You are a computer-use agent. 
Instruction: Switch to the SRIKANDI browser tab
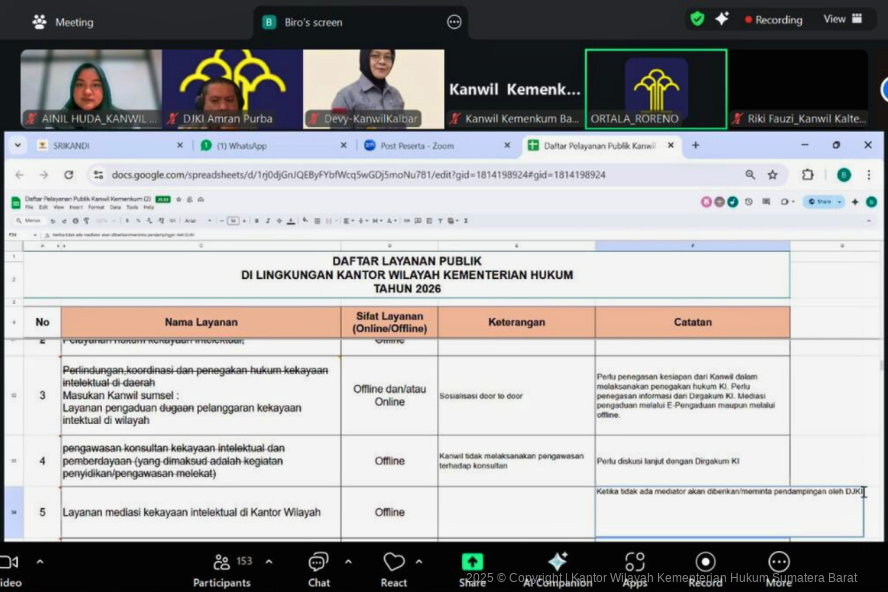click(100, 145)
